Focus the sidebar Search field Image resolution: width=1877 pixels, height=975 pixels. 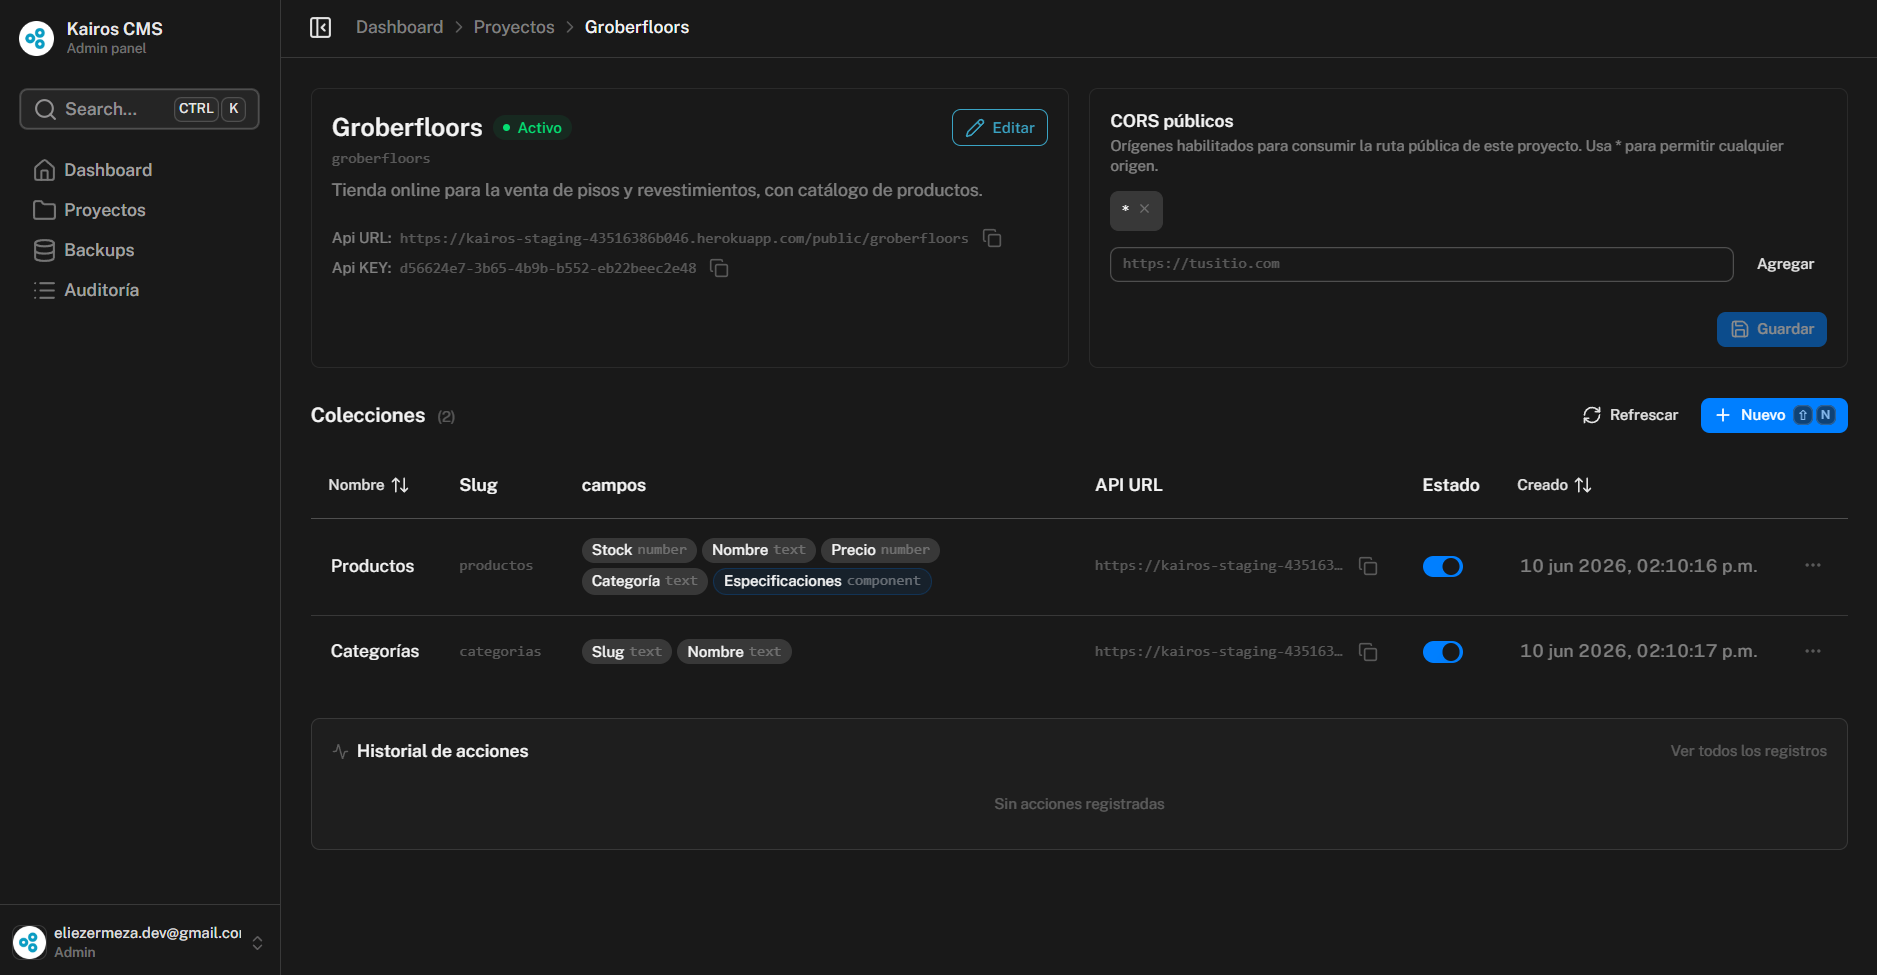pos(139,109)
